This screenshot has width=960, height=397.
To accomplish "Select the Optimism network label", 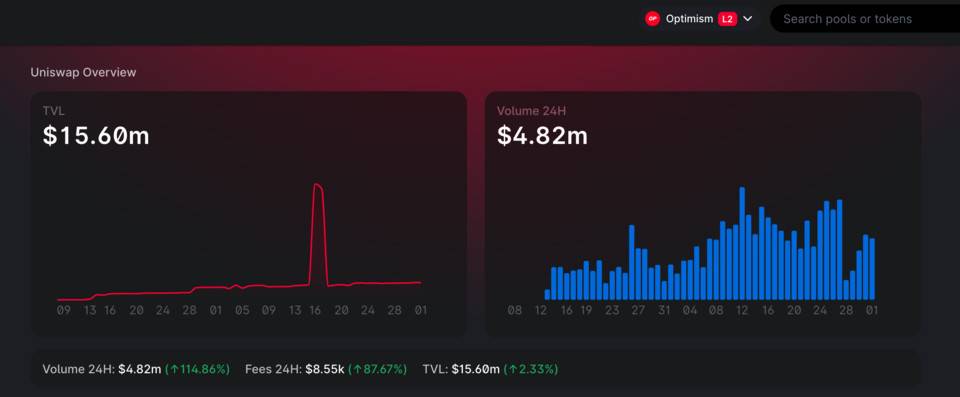I will 689,19.
